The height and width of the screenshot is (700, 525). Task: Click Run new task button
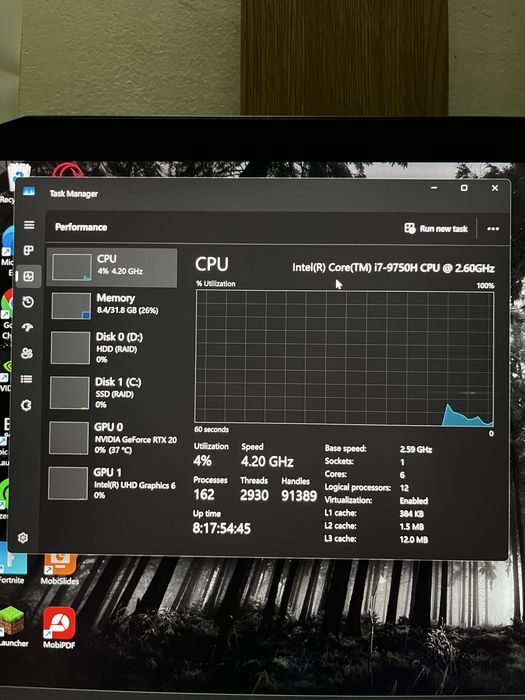click(436, 229)
